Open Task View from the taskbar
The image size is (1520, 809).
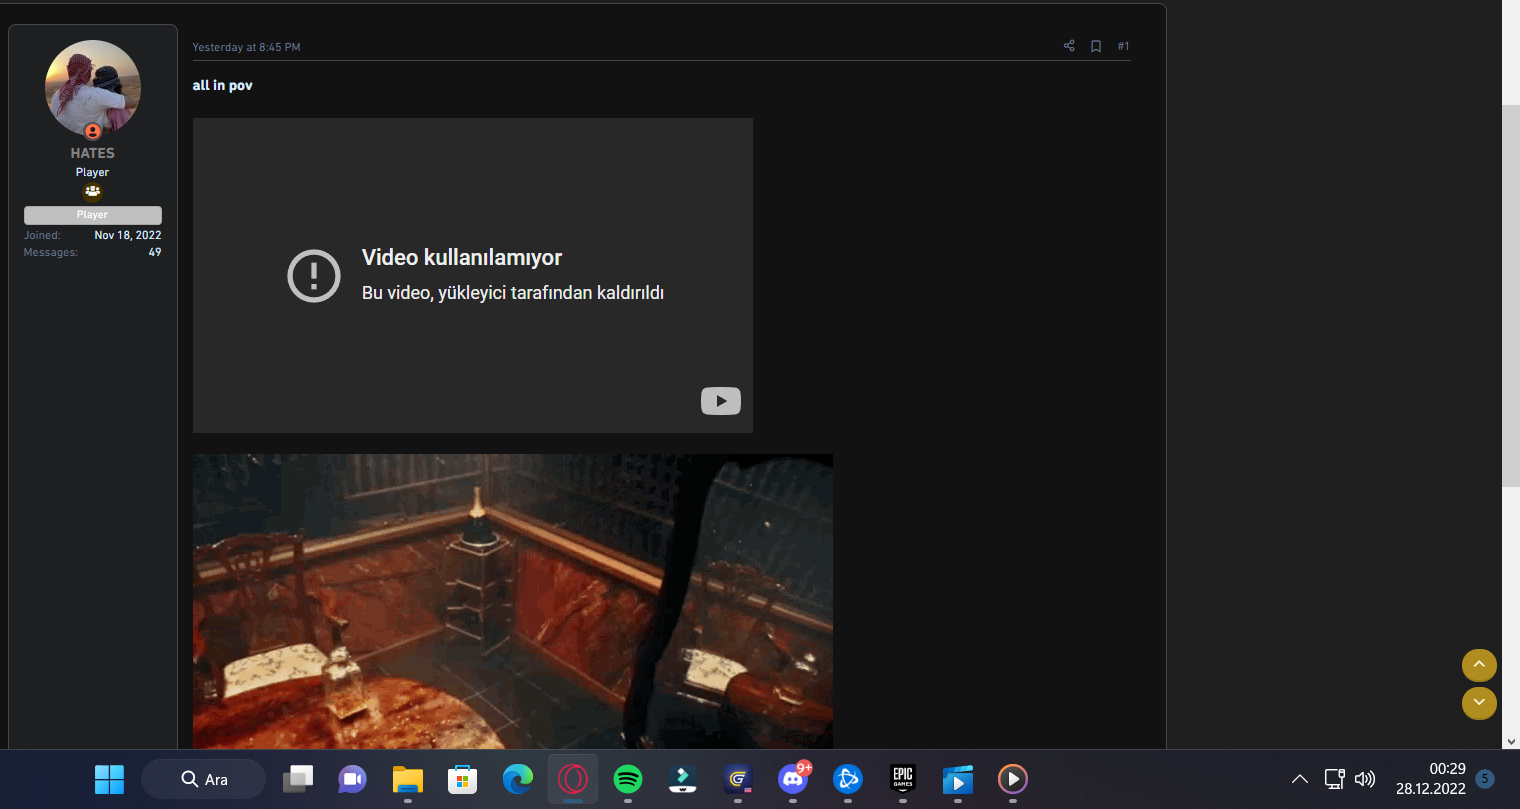click(298, 779)
